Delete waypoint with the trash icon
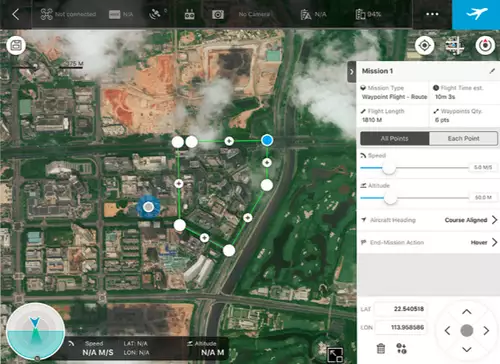Image resolution: width=500 pixels, height=364 pixels. click(381, 349)
